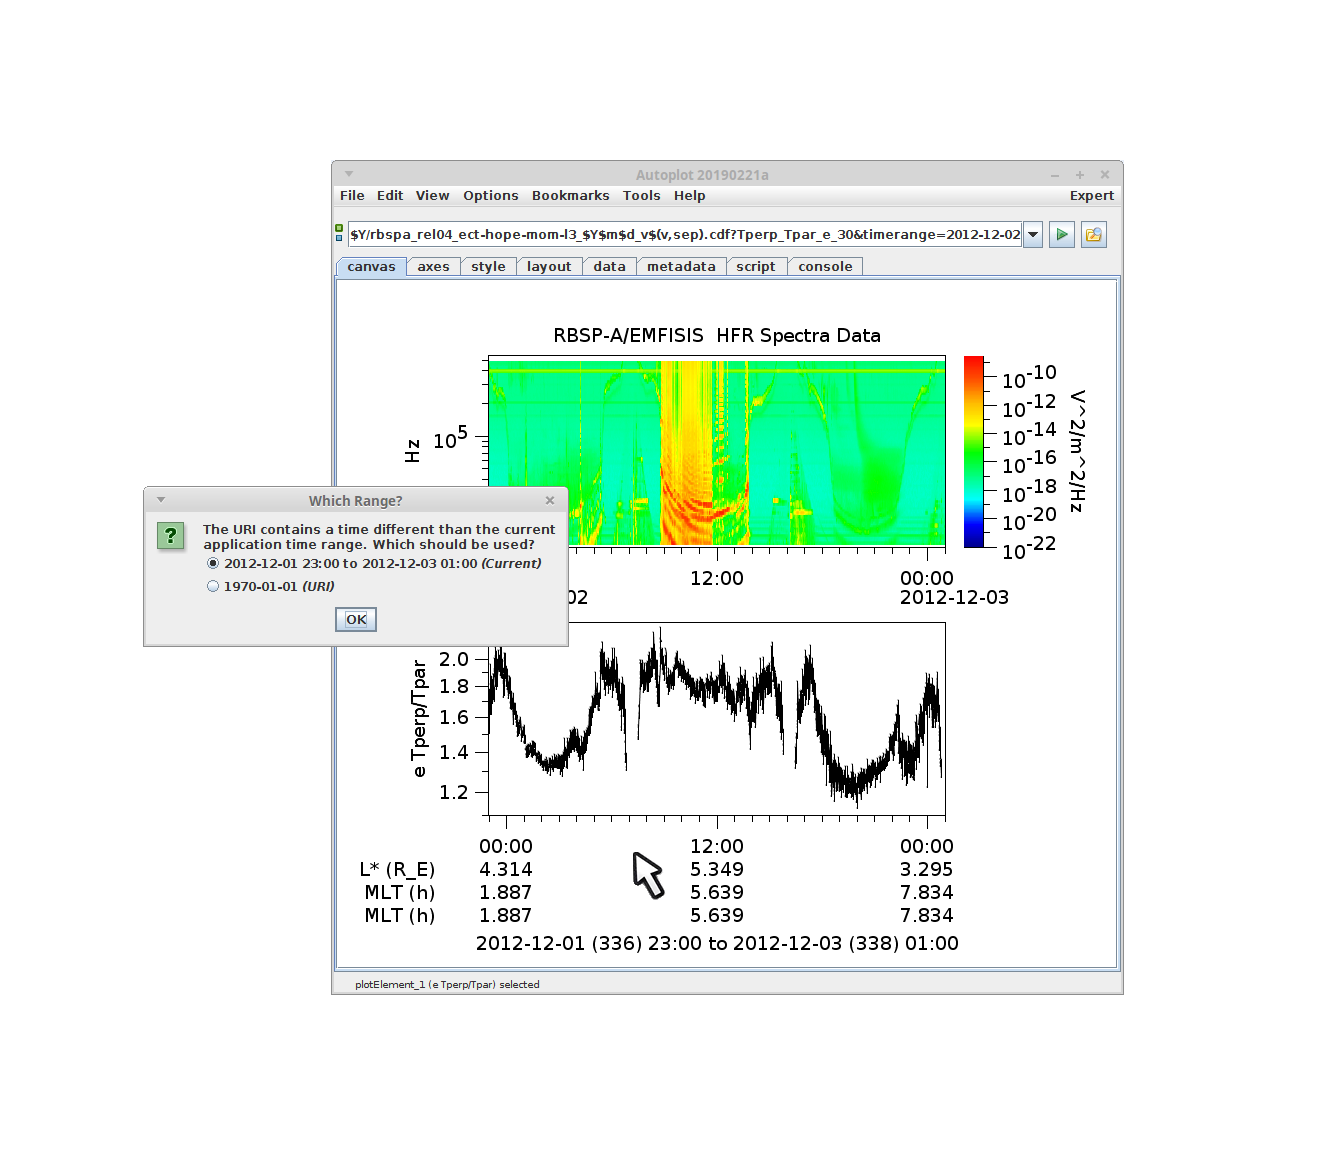1318x1156 pixels.
Task: Click the 10^-22 colorbar tick label
Action: pyautogui.click(x=1029, y=548)
